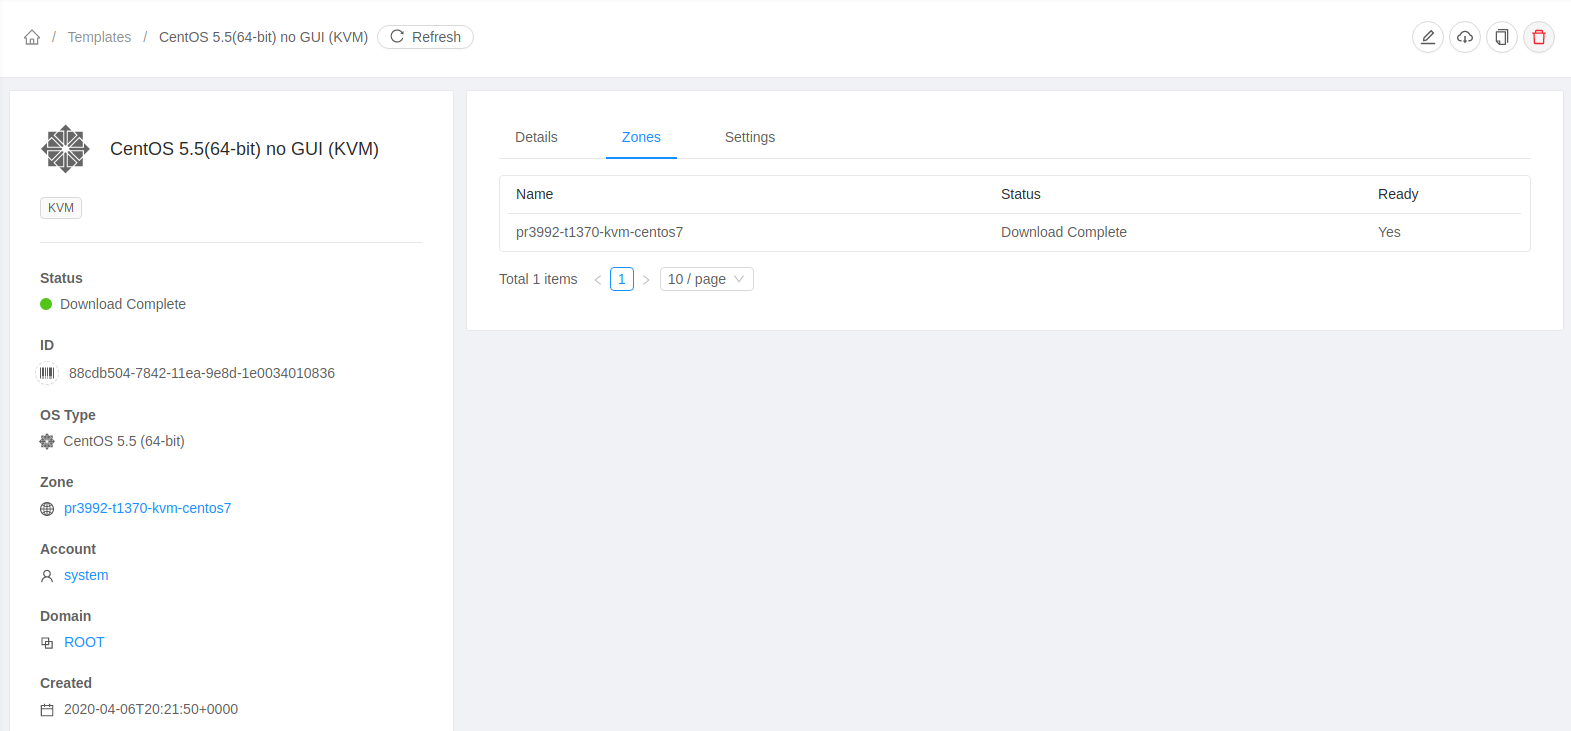Go to the home dashboard icon
The height and width of the screenshot is (731, 1571).
click(32, 37)
